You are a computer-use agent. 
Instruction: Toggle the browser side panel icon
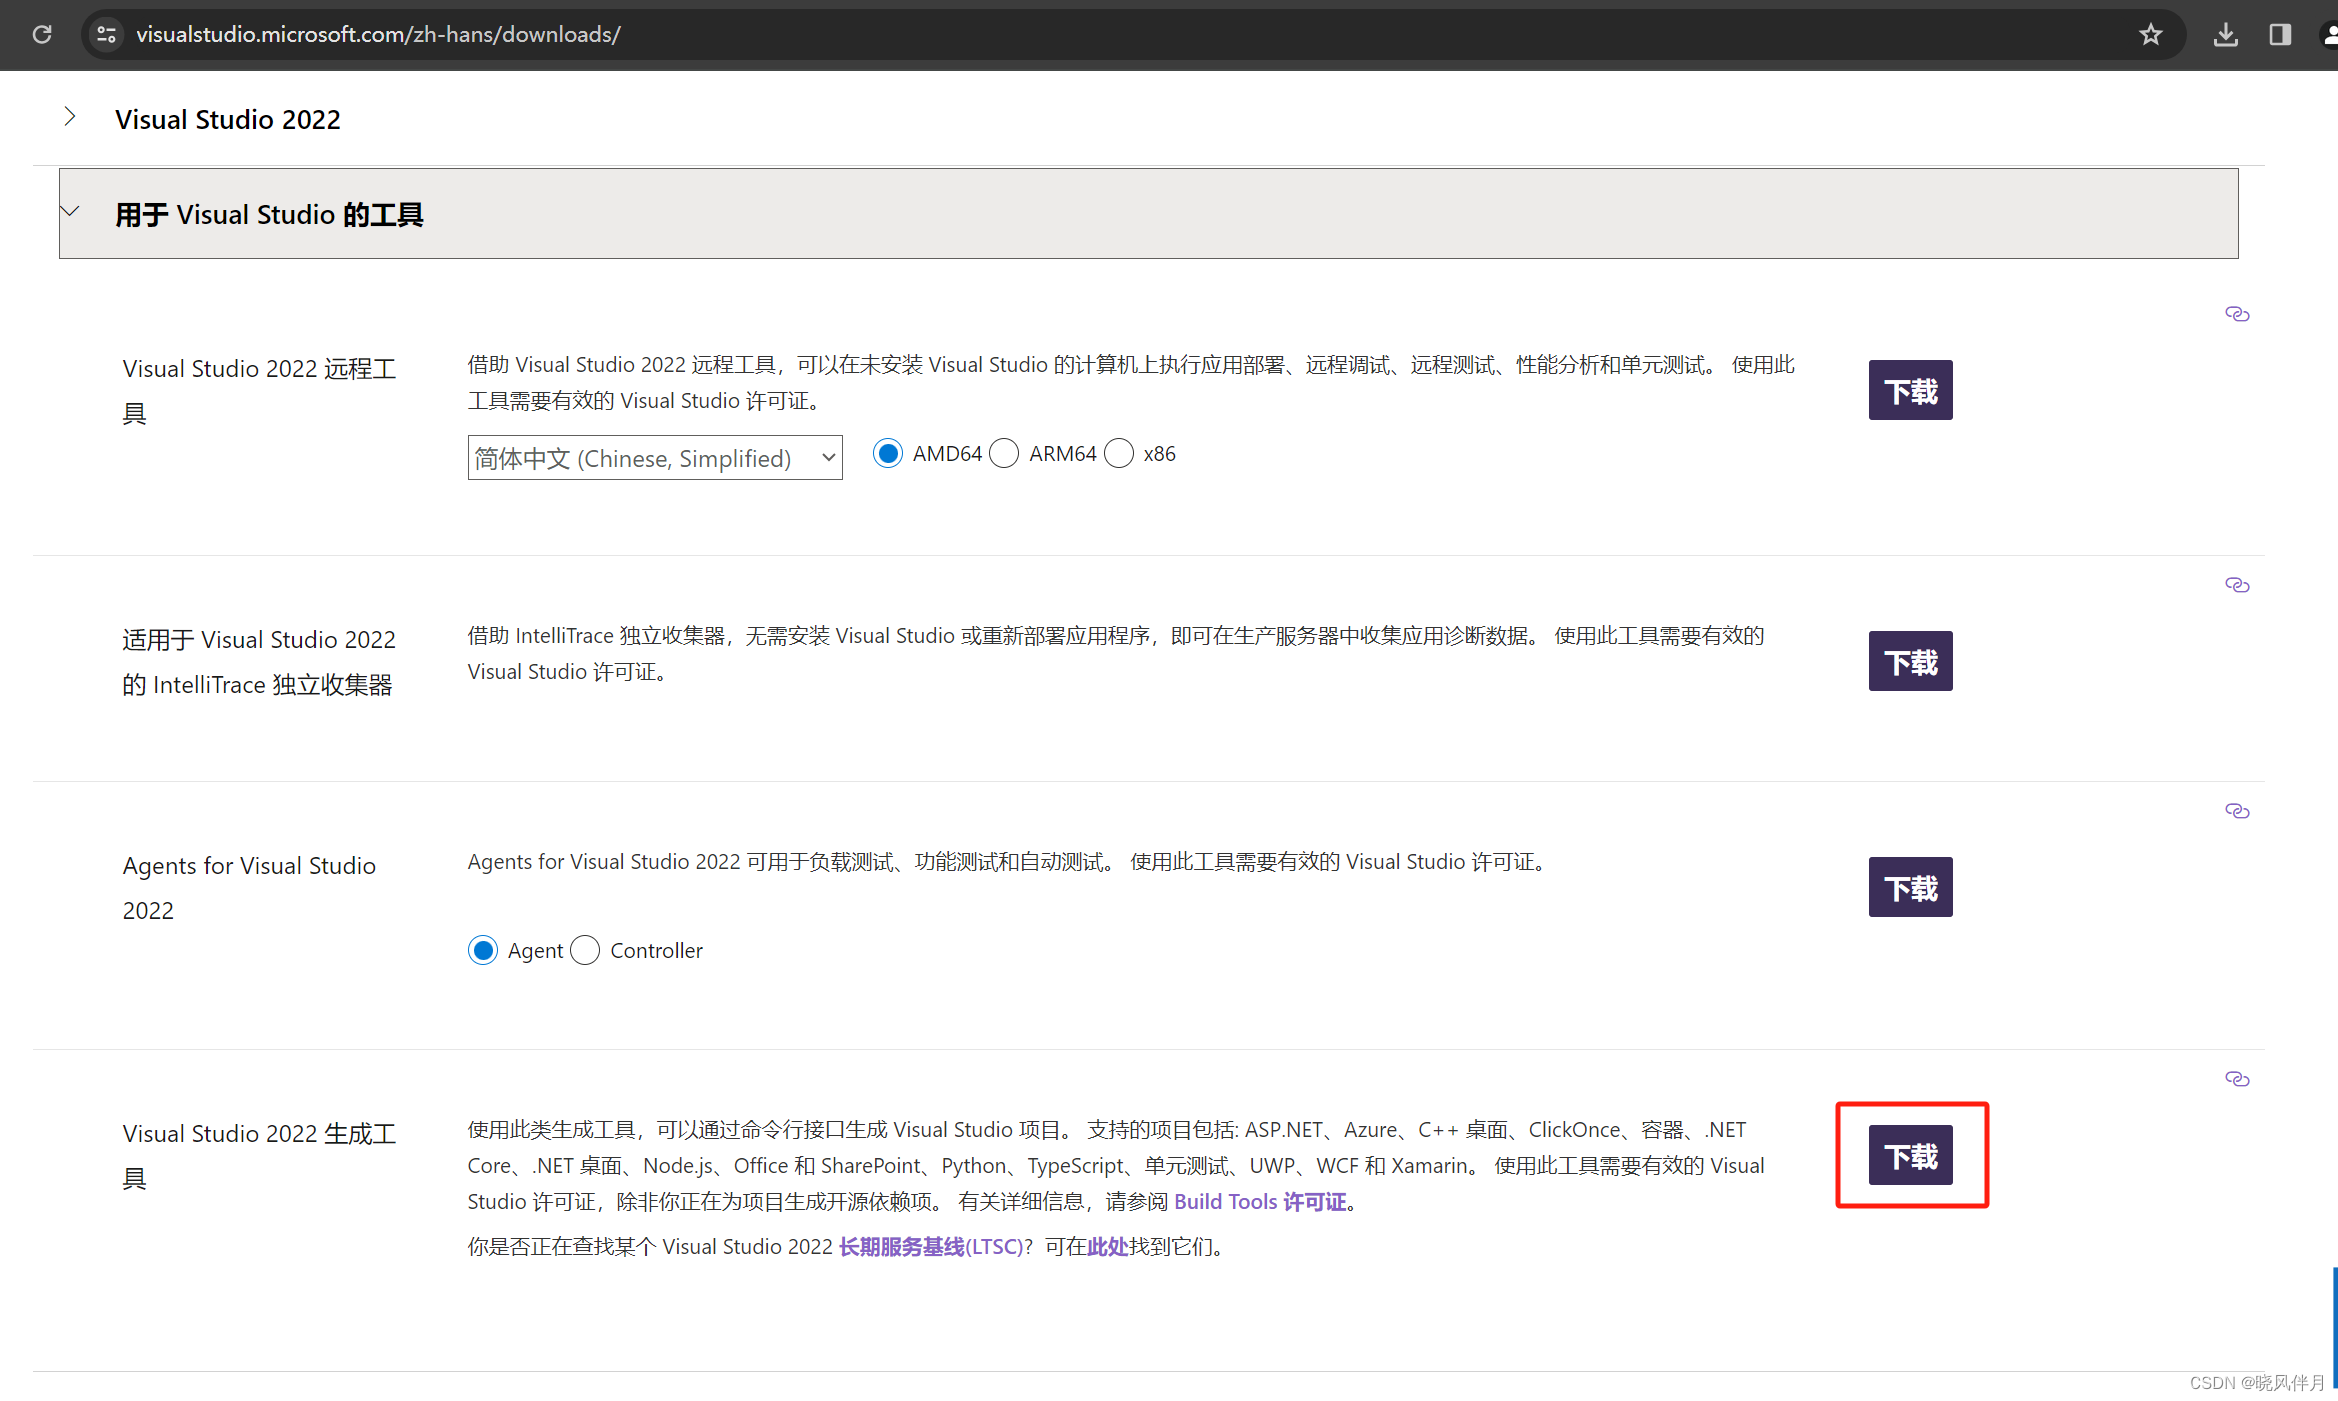coord(2280,35)
